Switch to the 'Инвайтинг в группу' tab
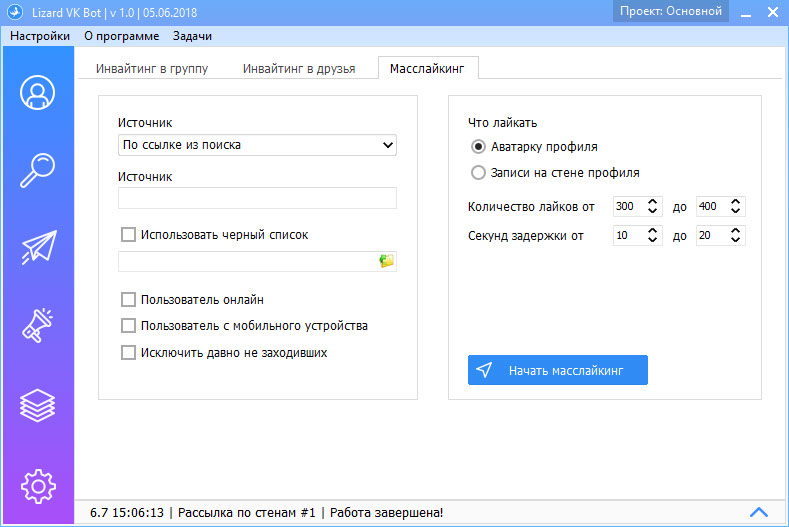This screenshot has height=527, width=789. tap(152, 69)
